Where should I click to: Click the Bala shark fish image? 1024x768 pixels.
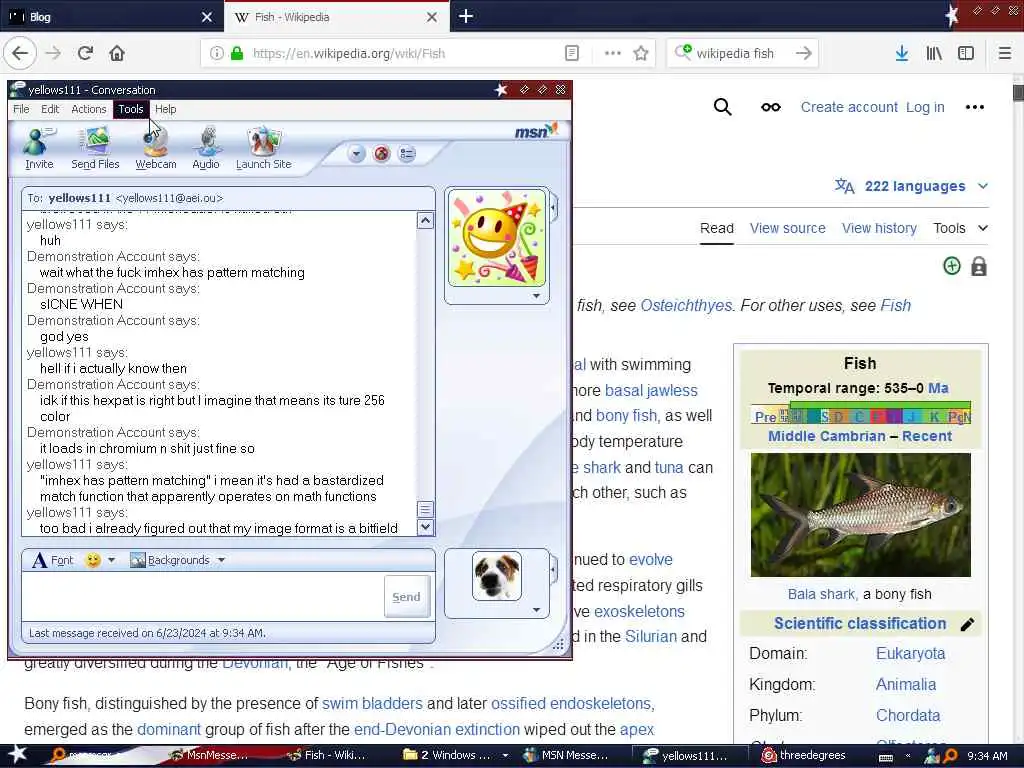860,515
